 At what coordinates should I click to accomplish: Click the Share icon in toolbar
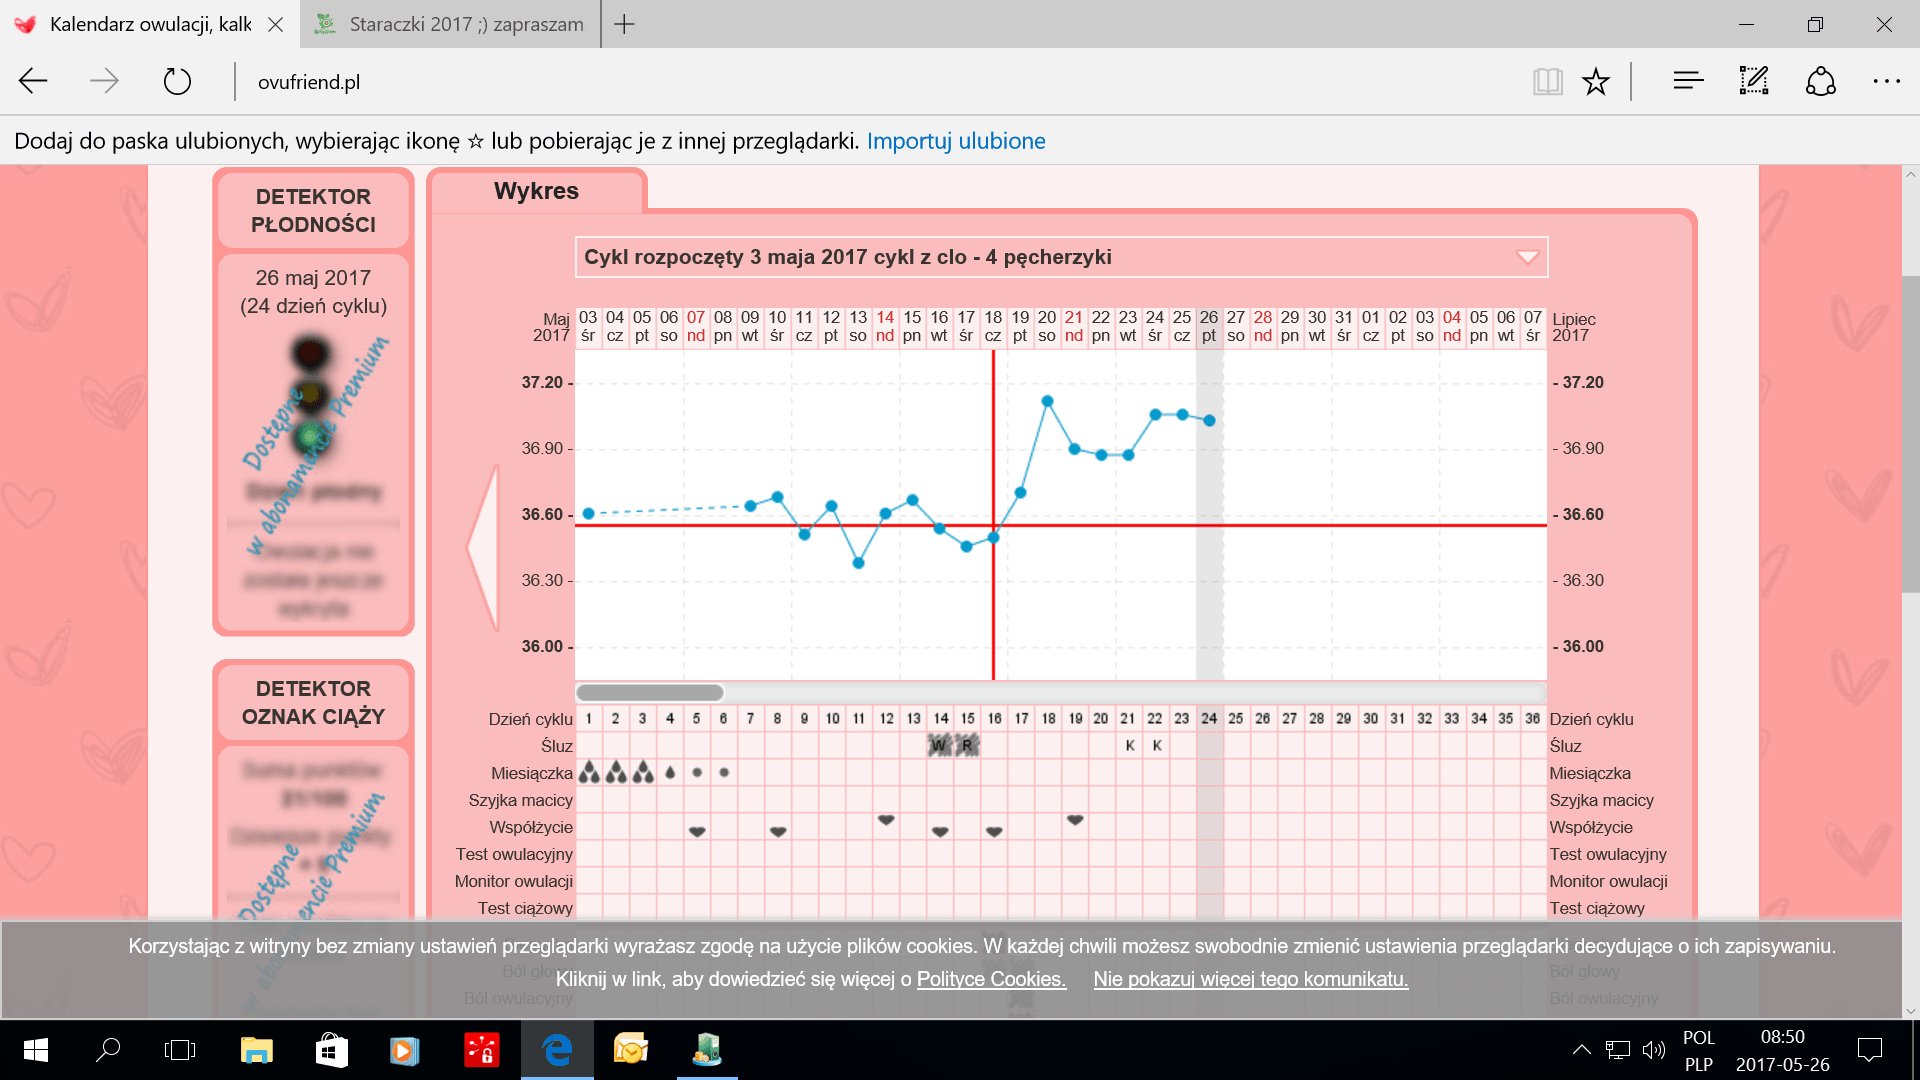tap(1820, 81)
